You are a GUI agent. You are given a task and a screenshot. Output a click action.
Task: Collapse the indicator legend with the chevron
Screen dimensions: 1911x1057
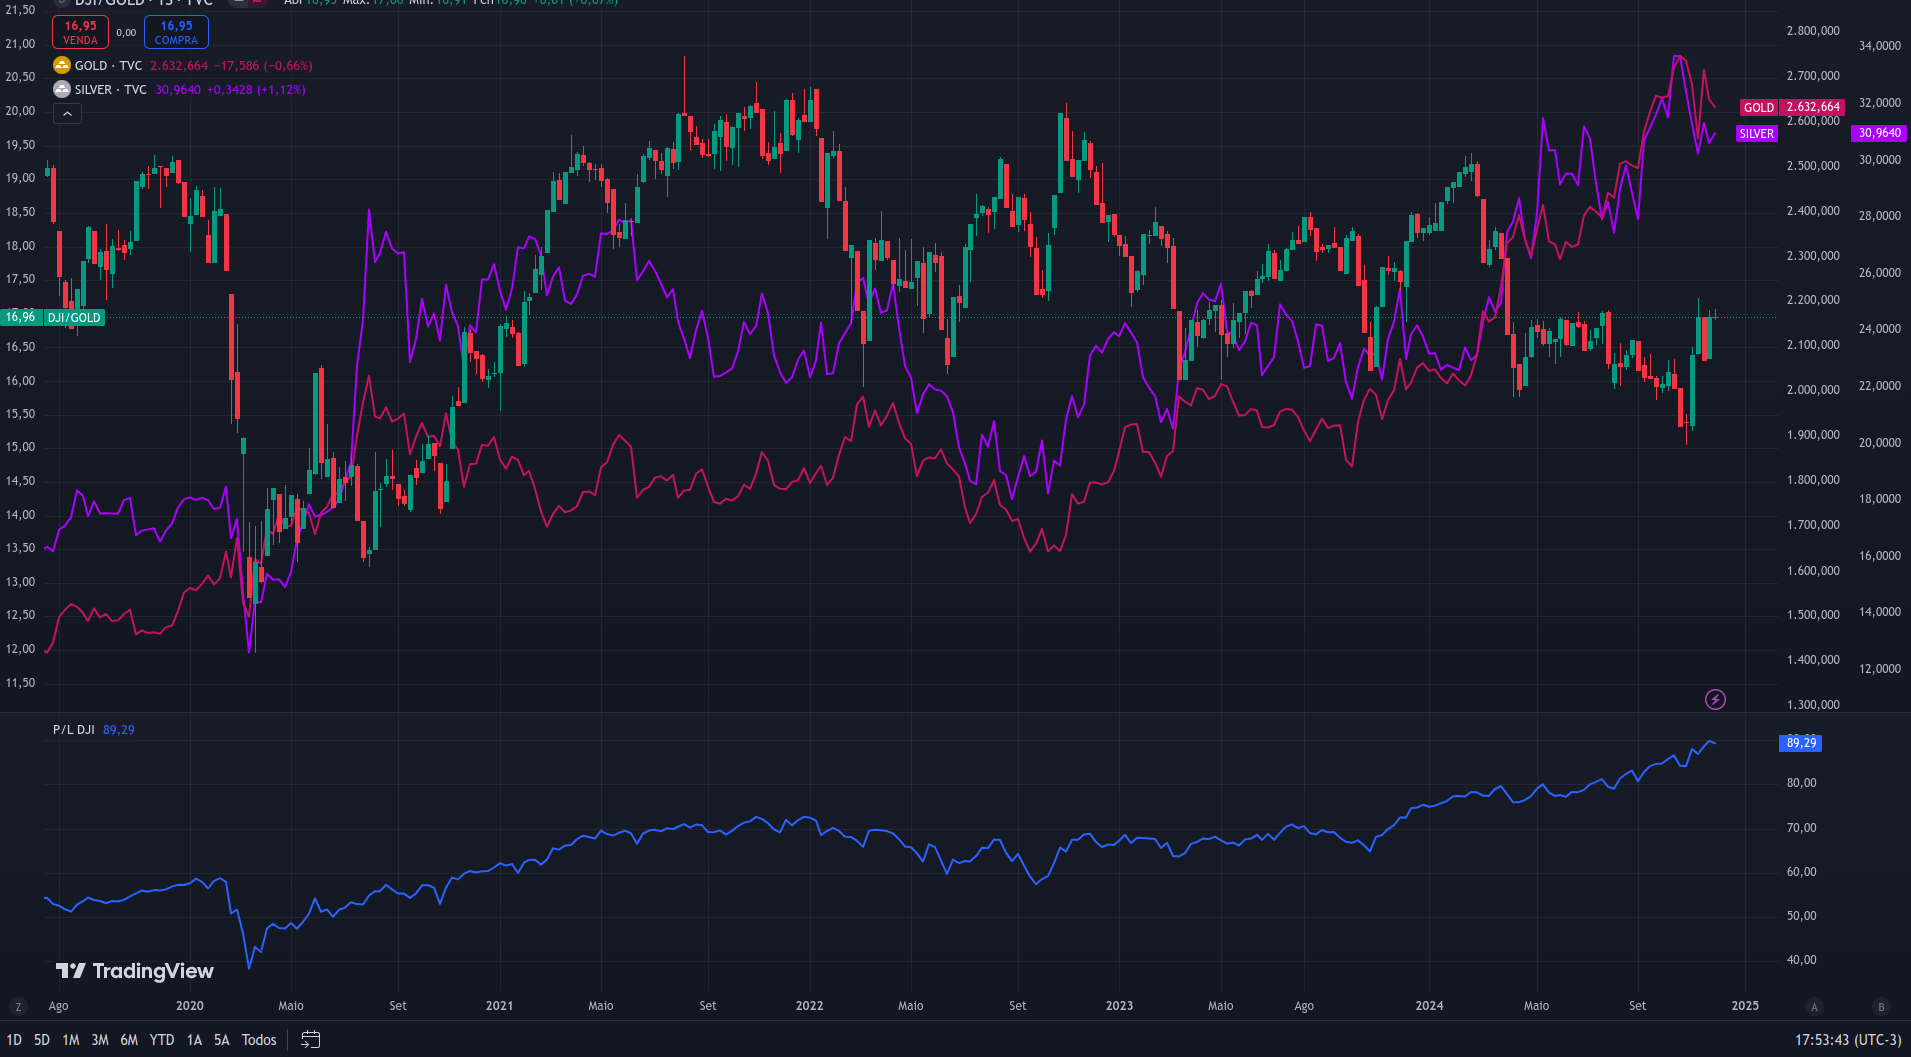[67, 114]
